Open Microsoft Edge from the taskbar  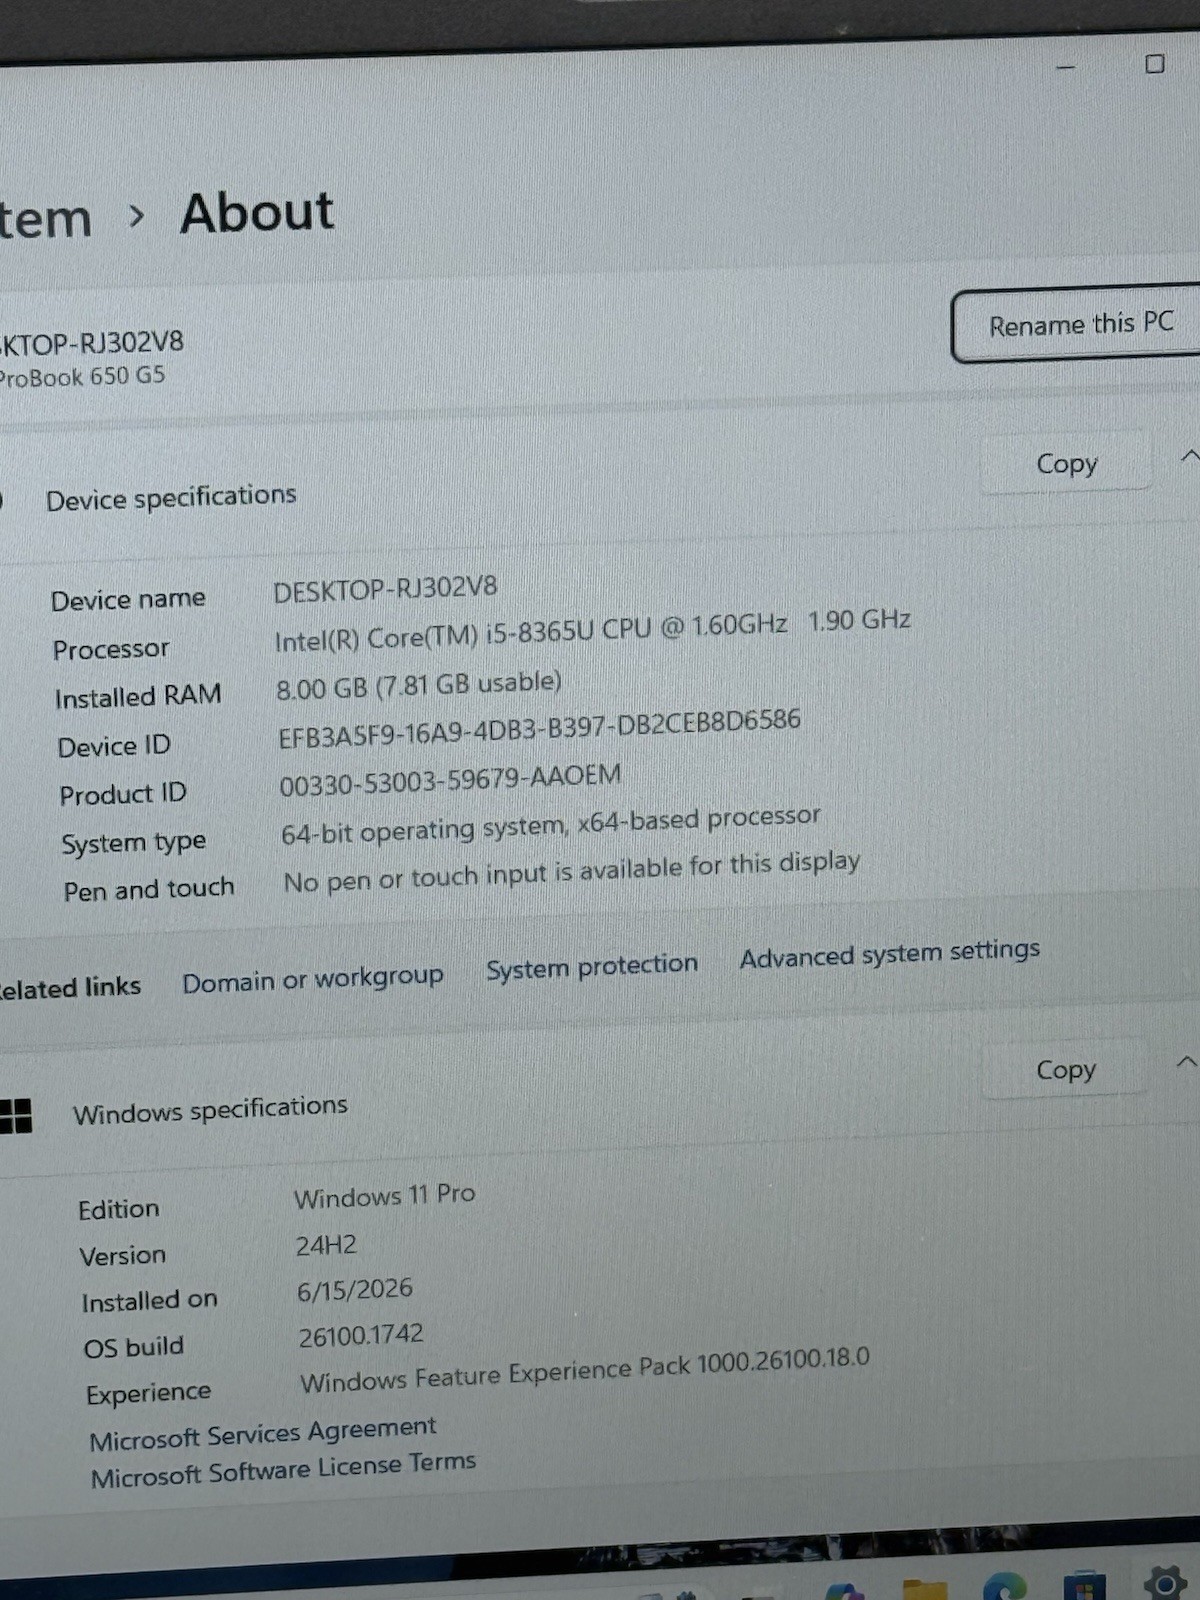click(x=1004, y=1587)
